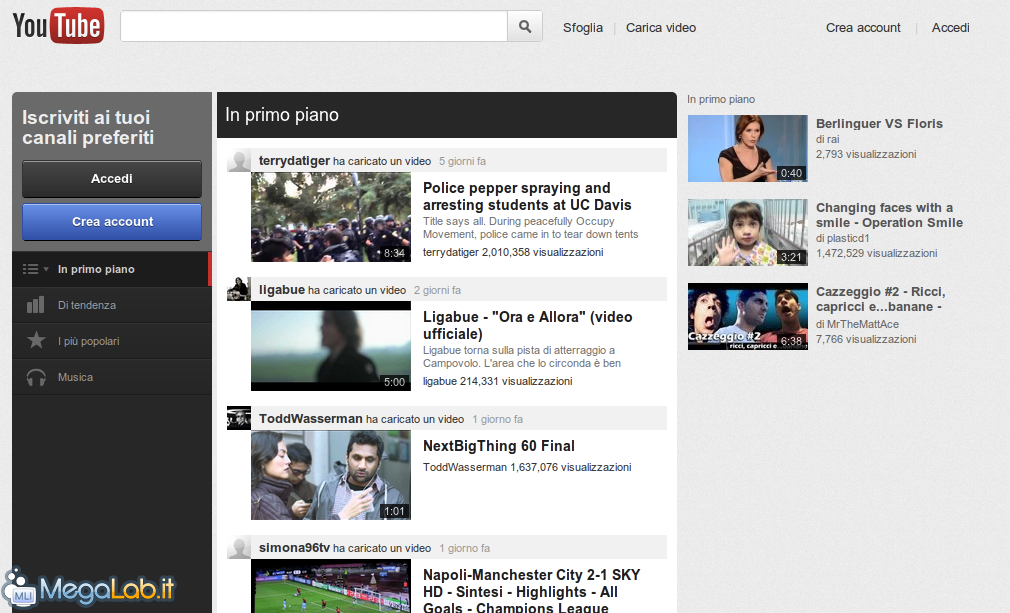Click '7,766 visualizzazioni' view count
Screen dimensions: 1010x613
[x=866, y=339]
